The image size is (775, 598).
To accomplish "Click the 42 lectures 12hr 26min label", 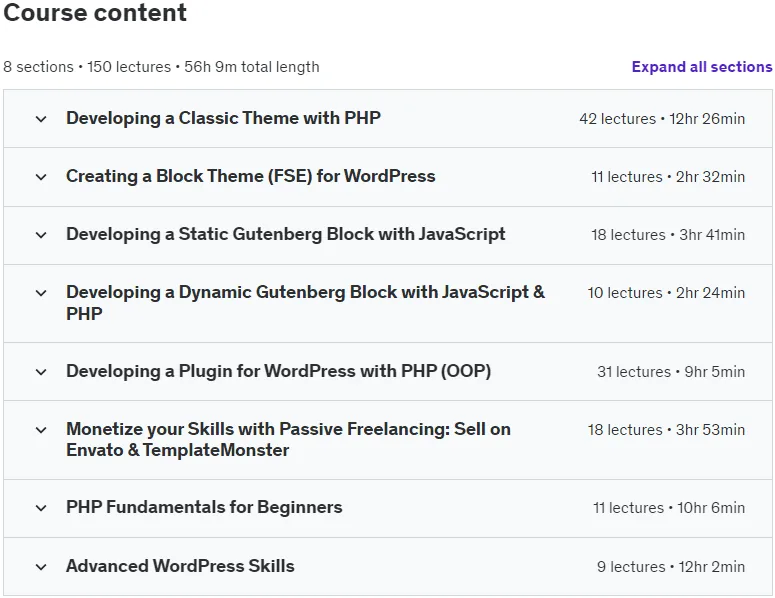I will click(662, 119).
